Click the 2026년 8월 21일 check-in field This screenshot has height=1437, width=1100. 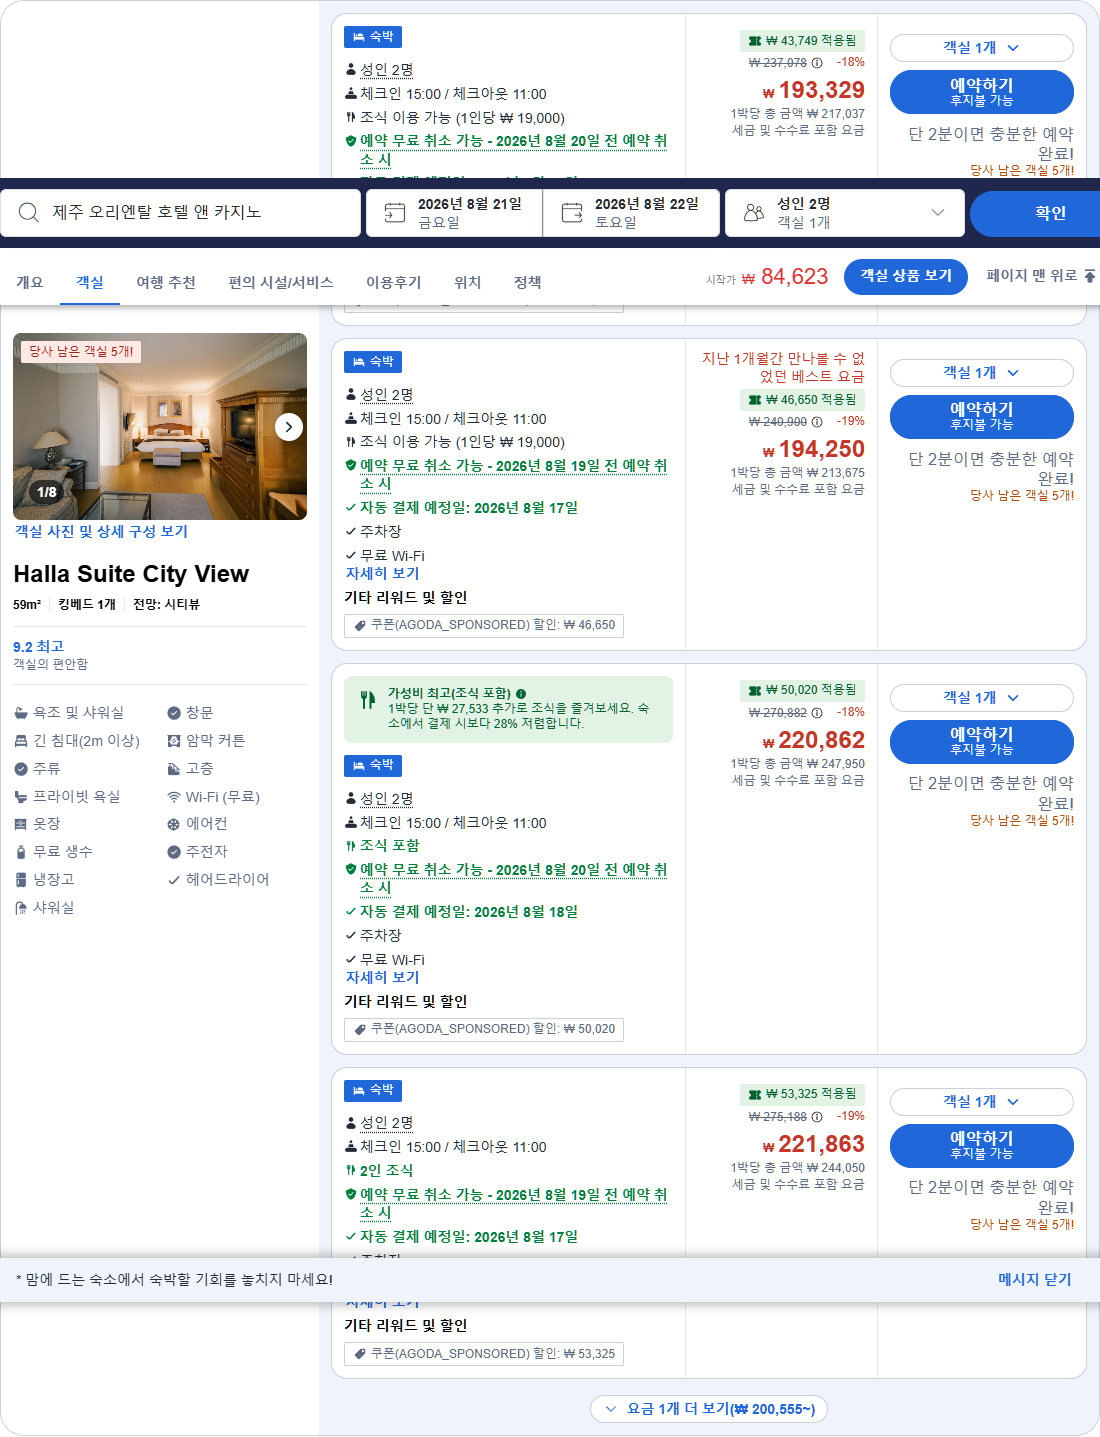point(455,213)
